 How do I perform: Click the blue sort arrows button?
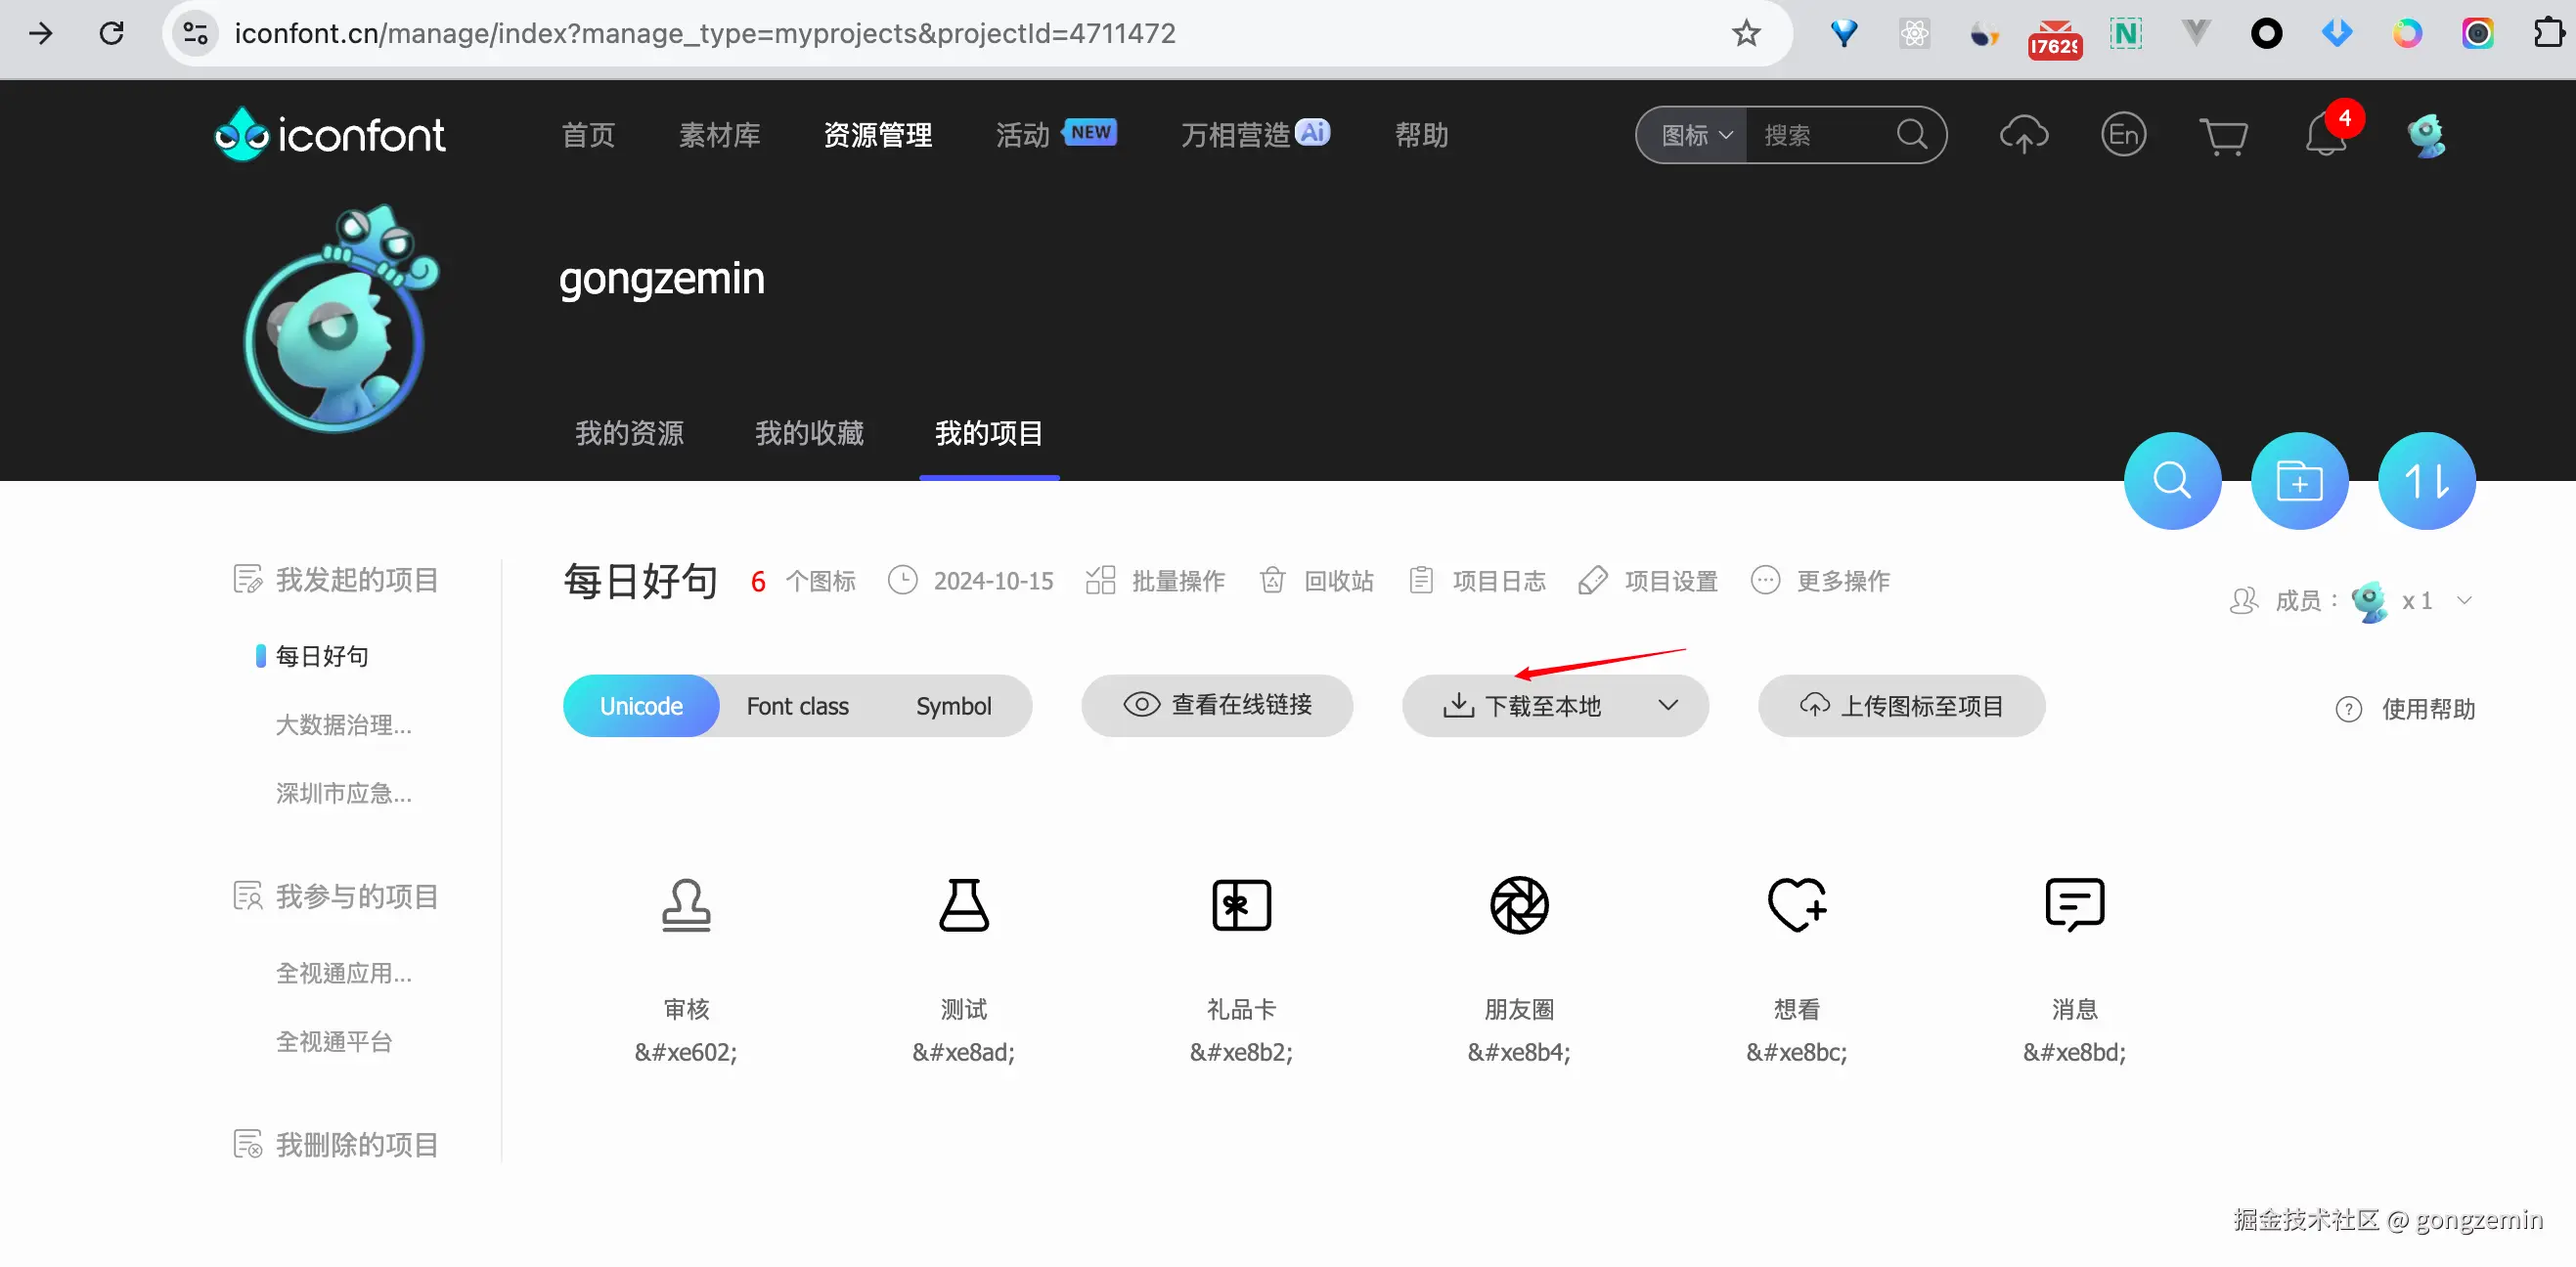point(2426,481)
